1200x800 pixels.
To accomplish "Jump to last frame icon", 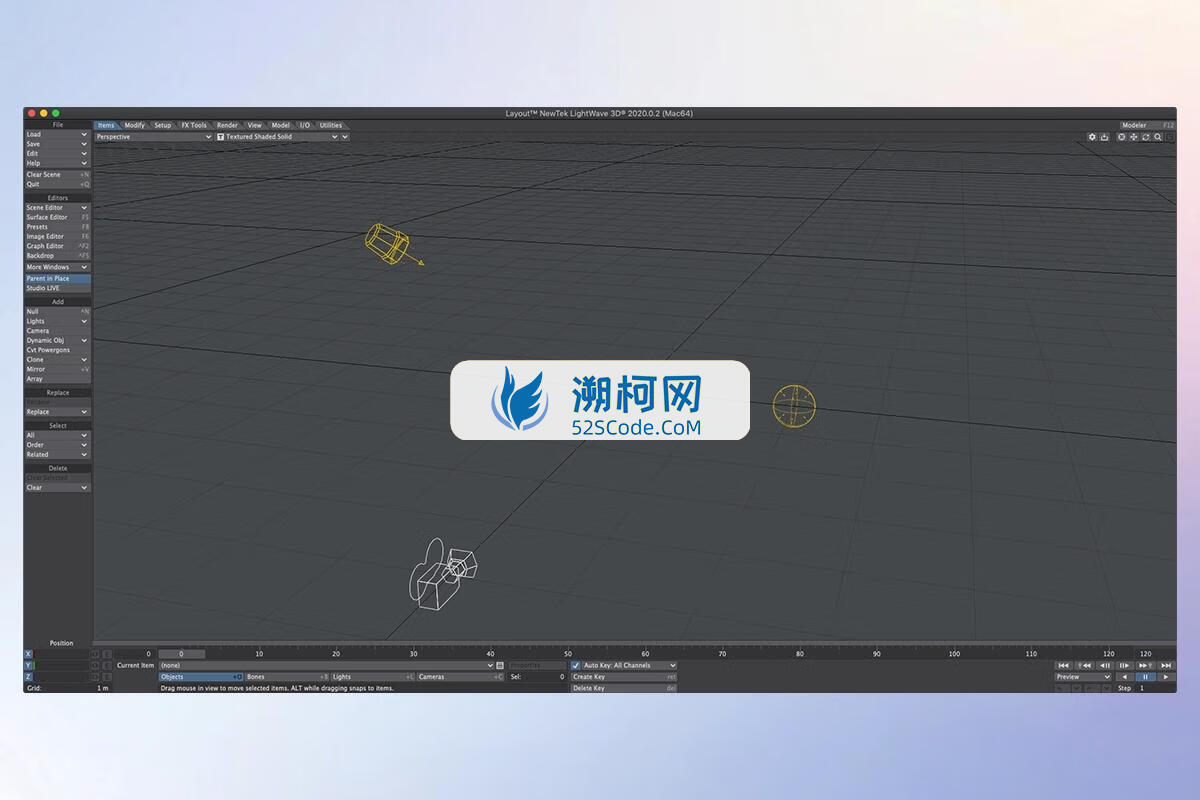I will click(x=1166, y=665).
